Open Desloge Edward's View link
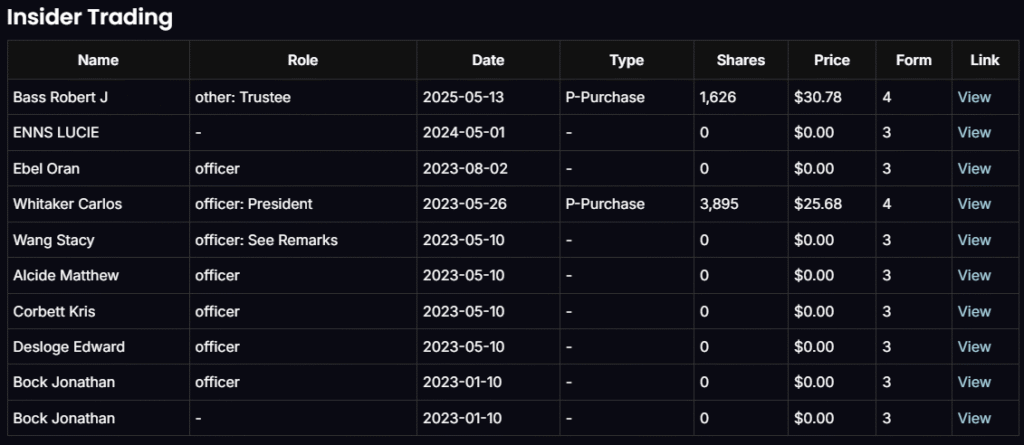The height and width of the screenshot is (445, 1024). (974, 347)
